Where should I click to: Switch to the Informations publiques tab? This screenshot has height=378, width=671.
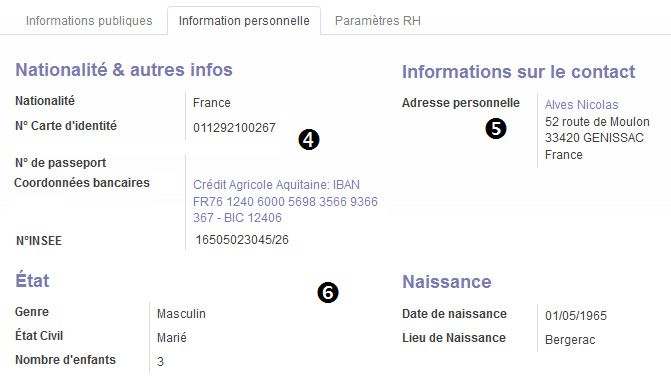pyautogui.click(x=89, y=21)
